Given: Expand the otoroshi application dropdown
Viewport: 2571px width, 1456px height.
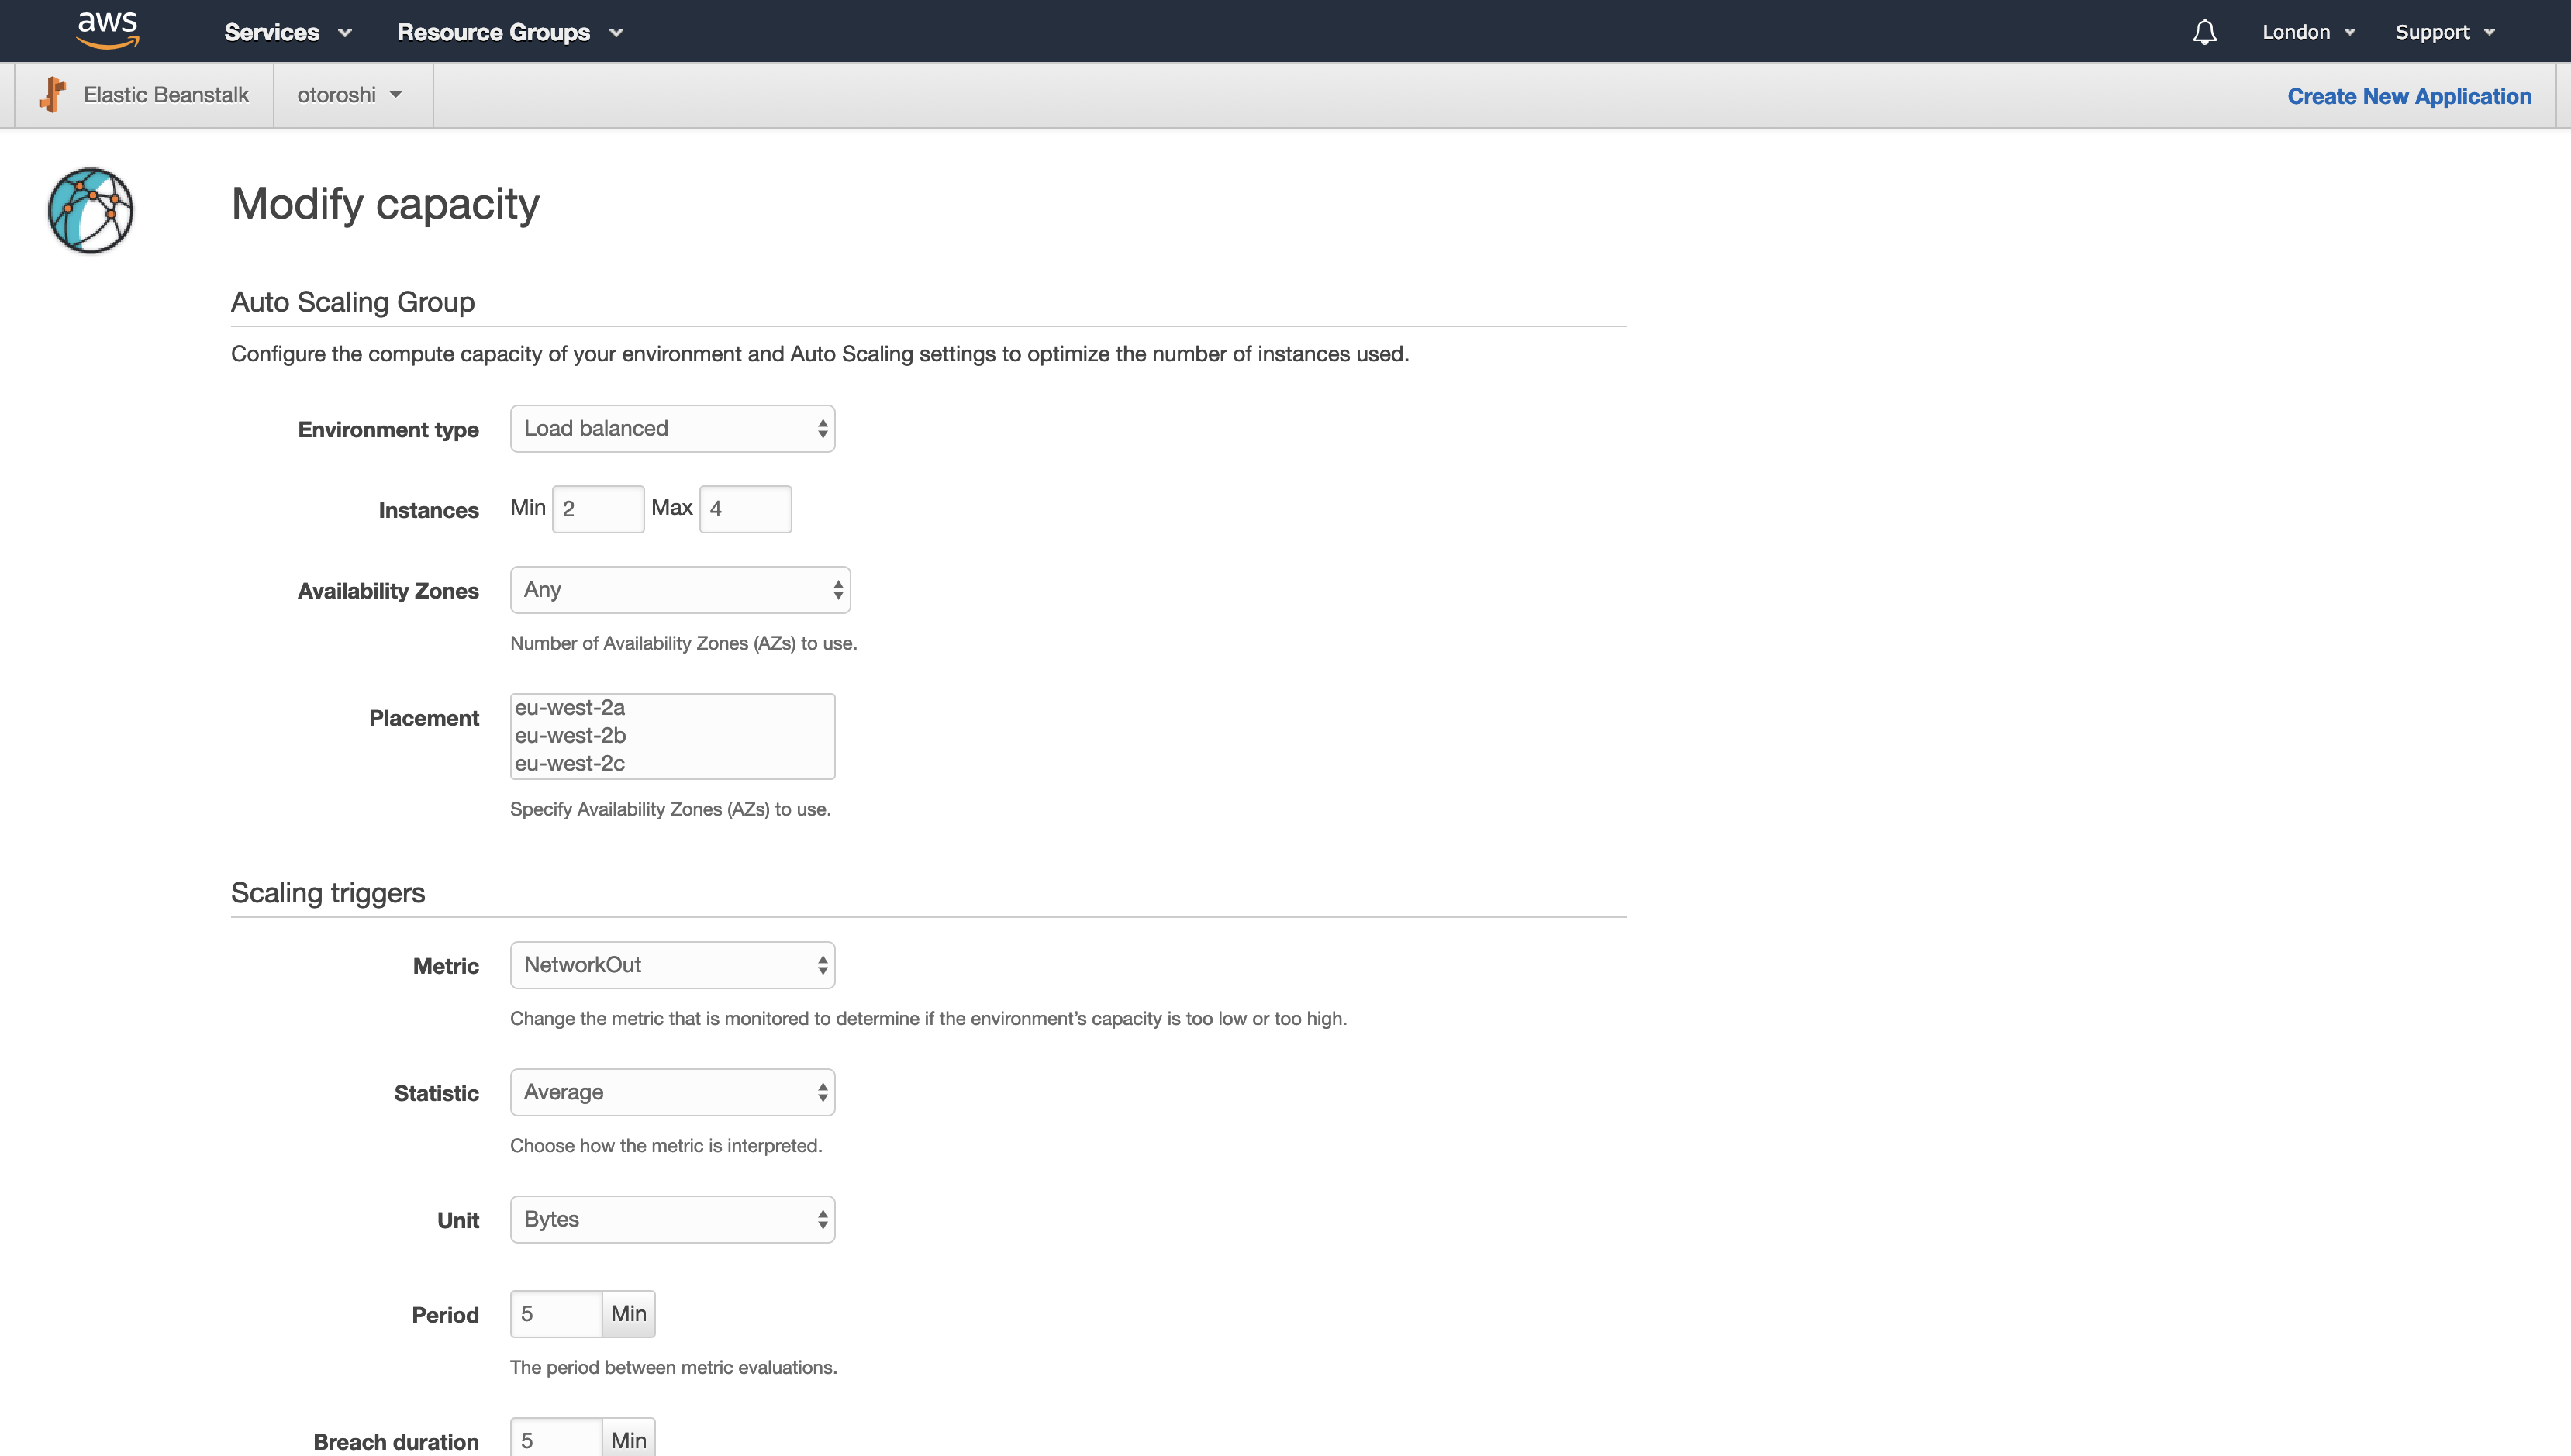Looking at the screenshot, I should [349, 95].
